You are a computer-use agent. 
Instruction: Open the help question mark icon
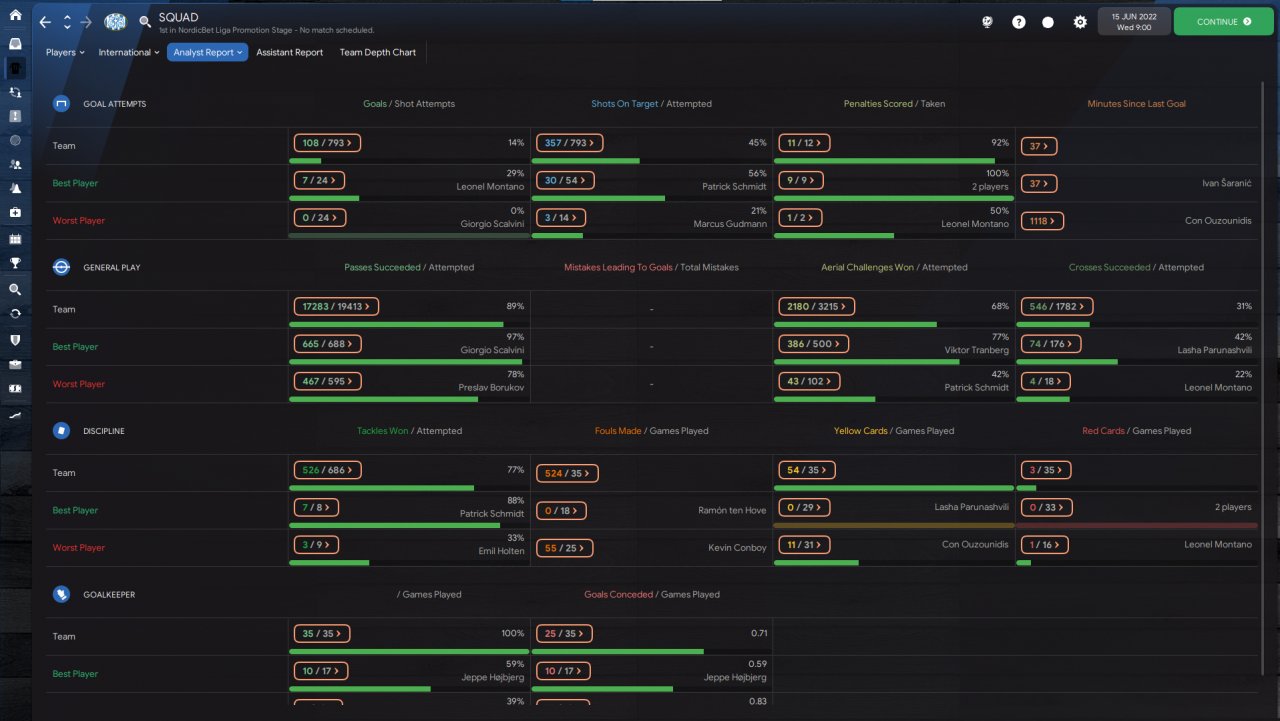[x=1018, y=22]
